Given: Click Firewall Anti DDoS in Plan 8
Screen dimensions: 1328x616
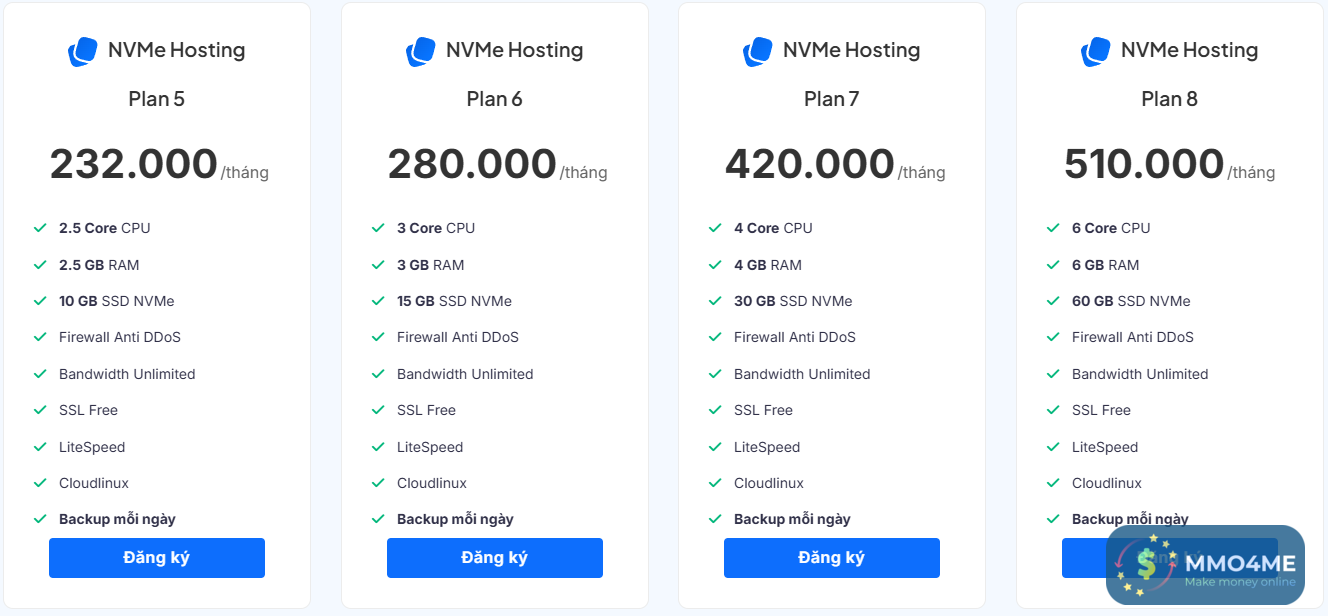Looking at the screenshot, I should pyautogui.click(x=1133, y=337).
